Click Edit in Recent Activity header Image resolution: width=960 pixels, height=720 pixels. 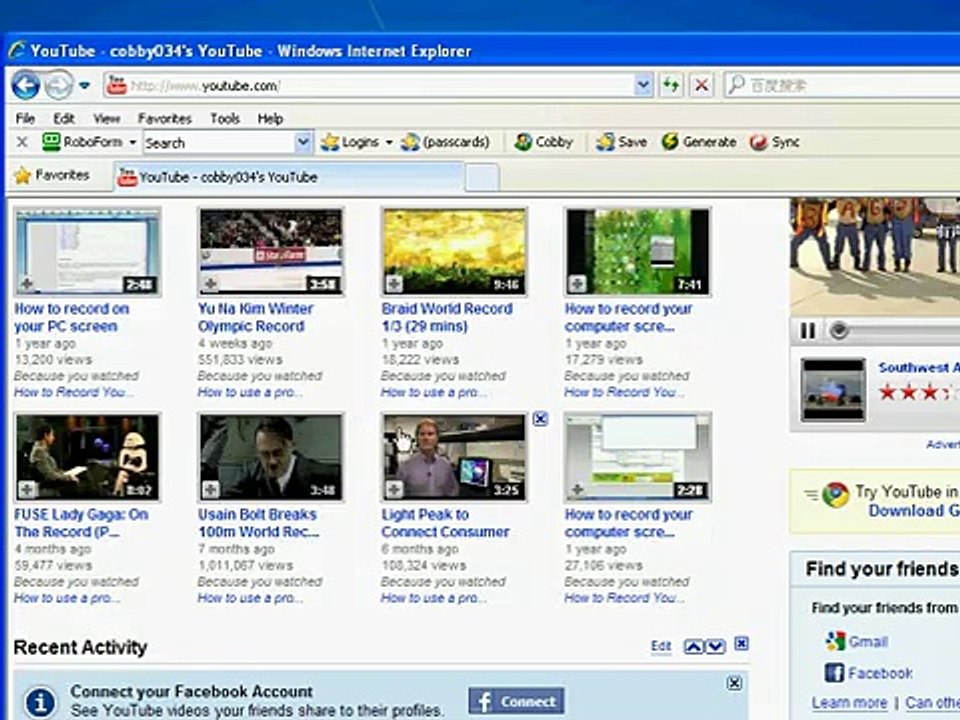pyautogui.click(x=661, y=646)
